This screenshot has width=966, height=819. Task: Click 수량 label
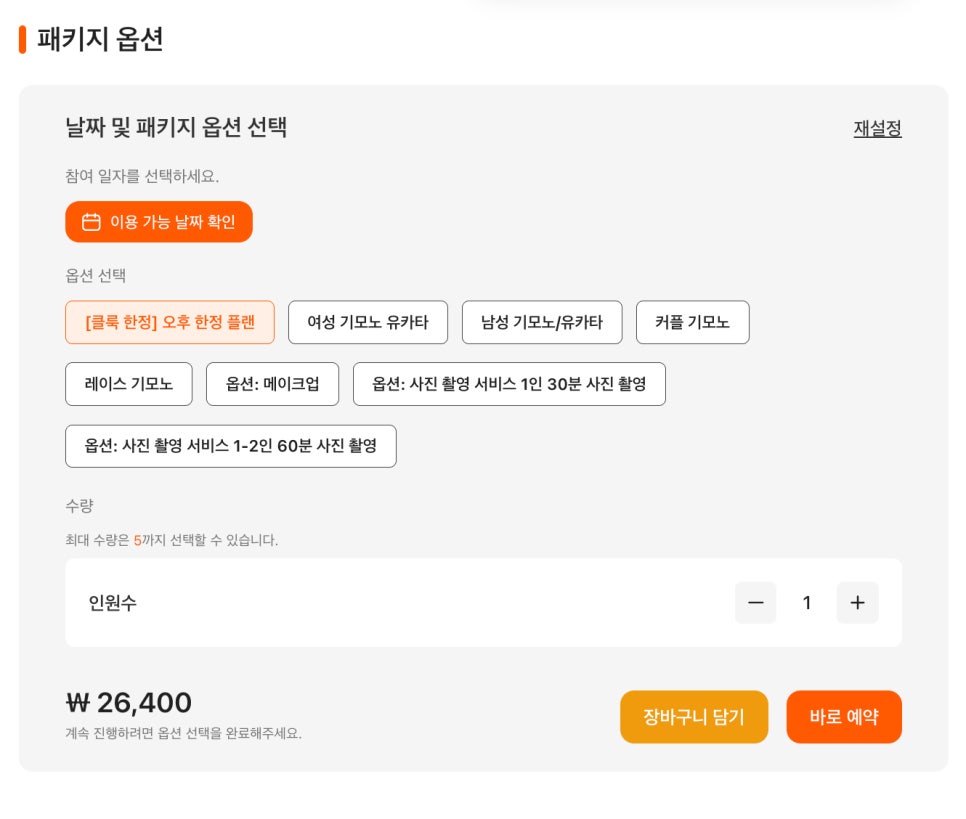[79, 506]
